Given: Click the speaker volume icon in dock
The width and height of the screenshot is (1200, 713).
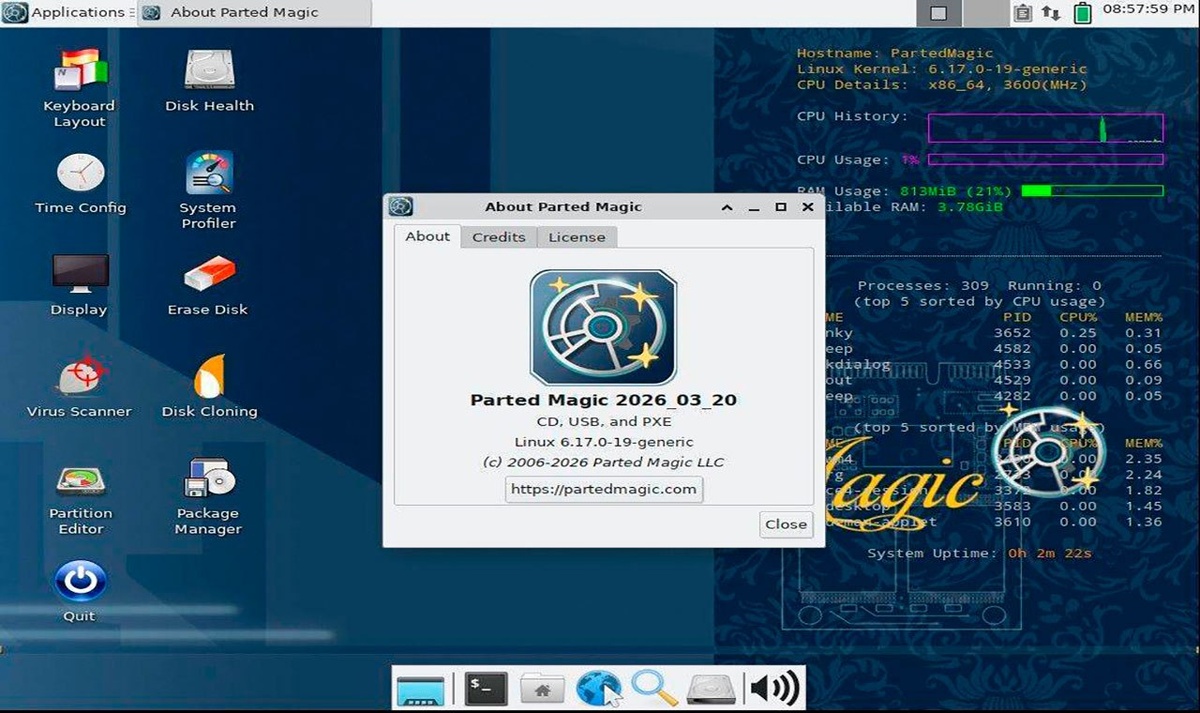Looking at the screenshot, I should [x=774, y=688].
